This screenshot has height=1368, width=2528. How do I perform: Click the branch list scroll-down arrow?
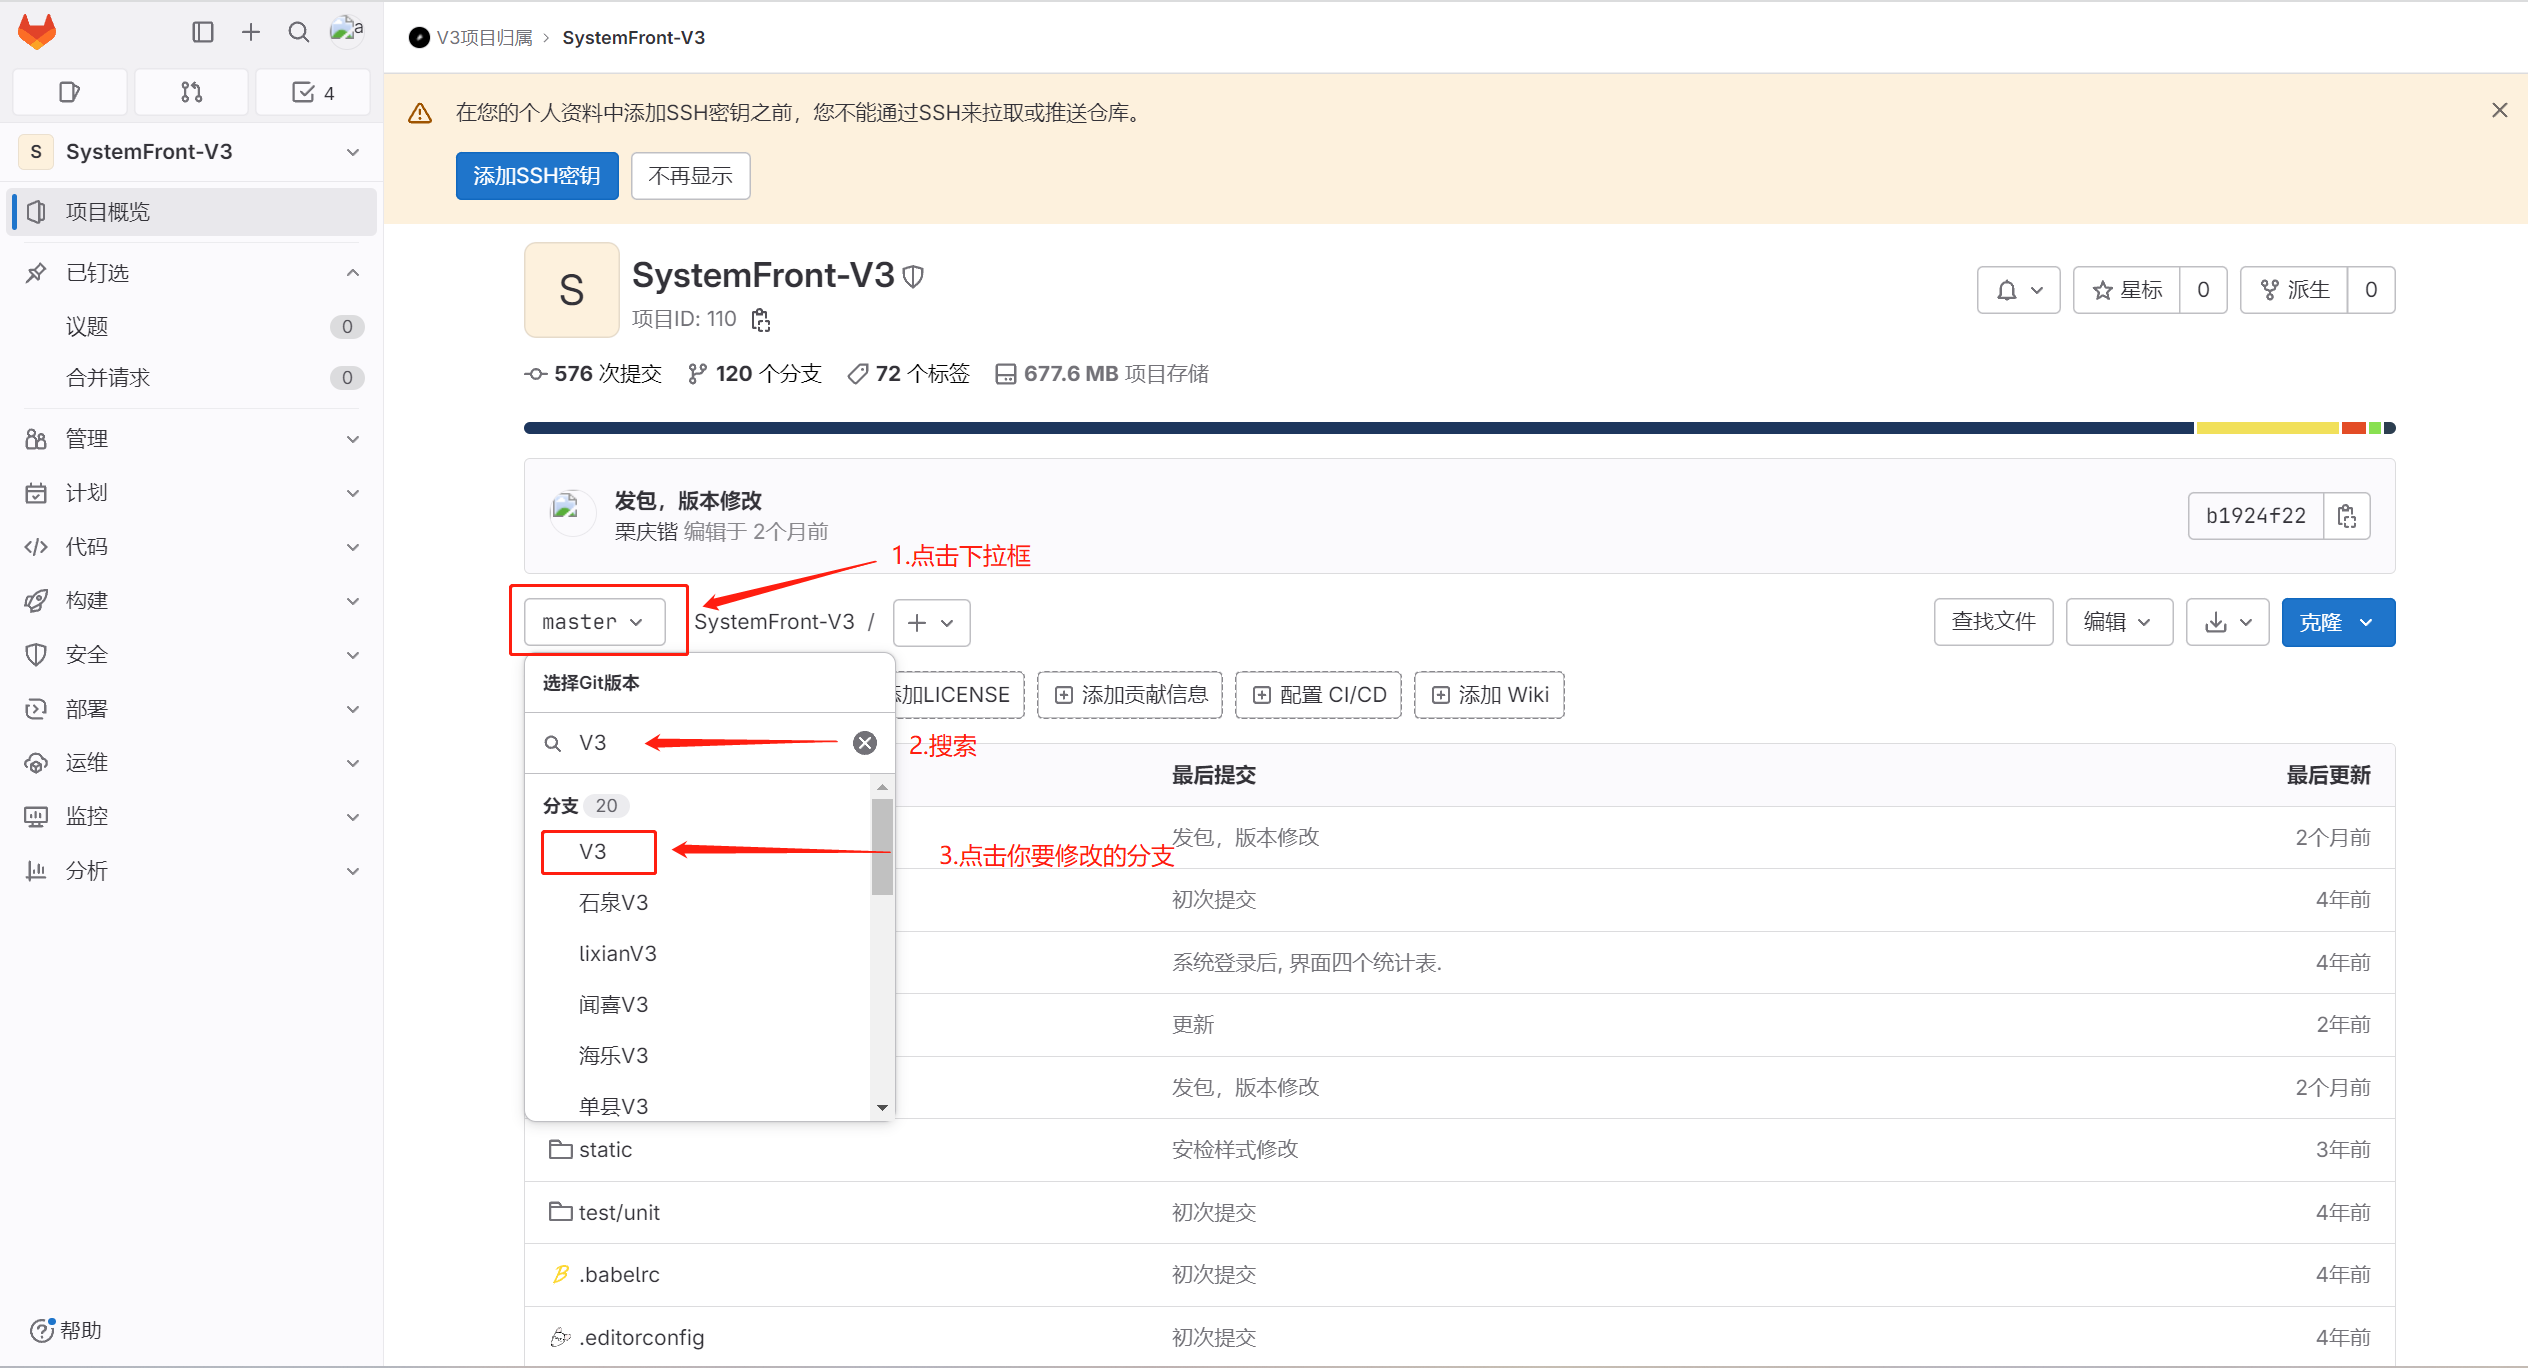[x=882, y=1107]
